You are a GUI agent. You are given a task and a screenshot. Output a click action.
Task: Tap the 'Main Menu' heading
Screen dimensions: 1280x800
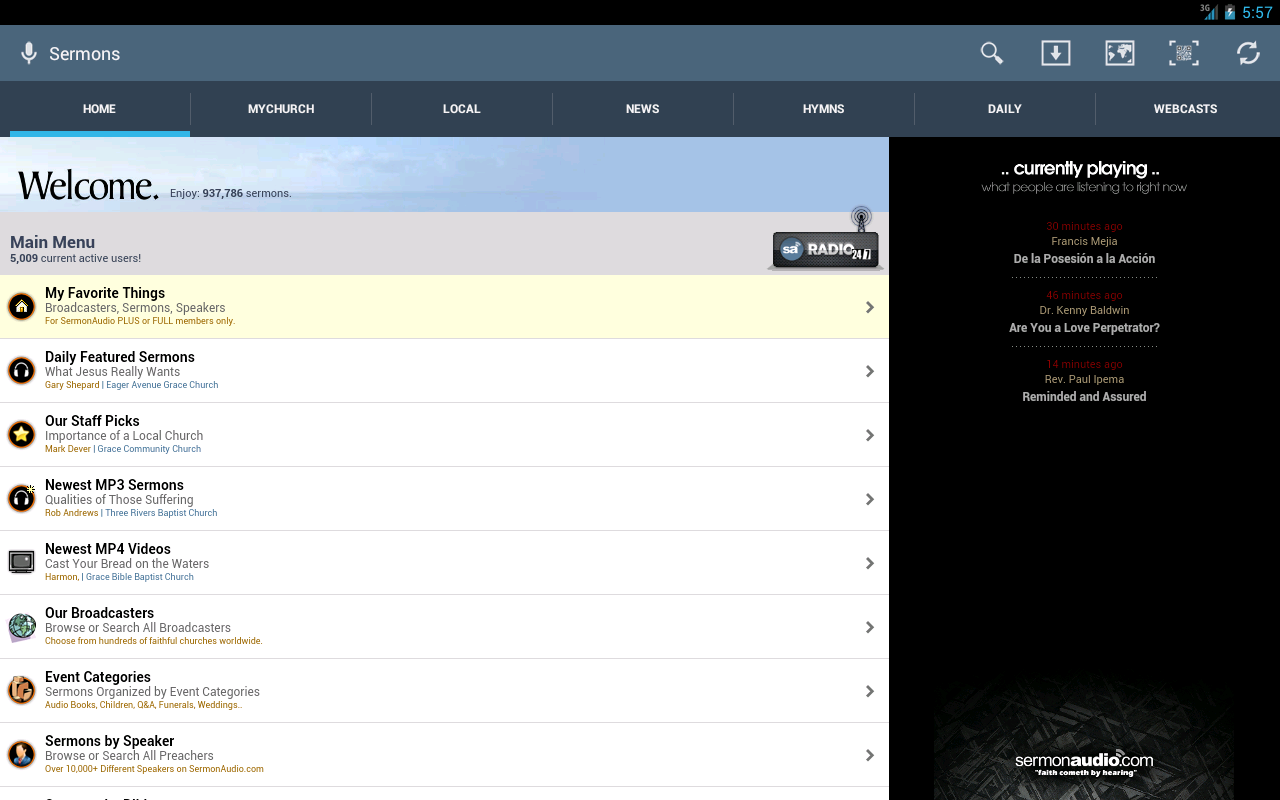[52, 242]
